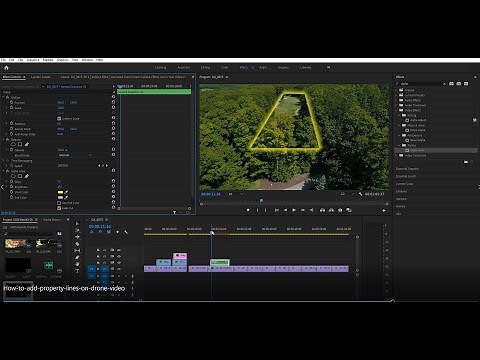Image resolution: width=480 pixels, height=360 pixels.
Task: Open the Program monitor button editor plus
Action: (384, 210)
